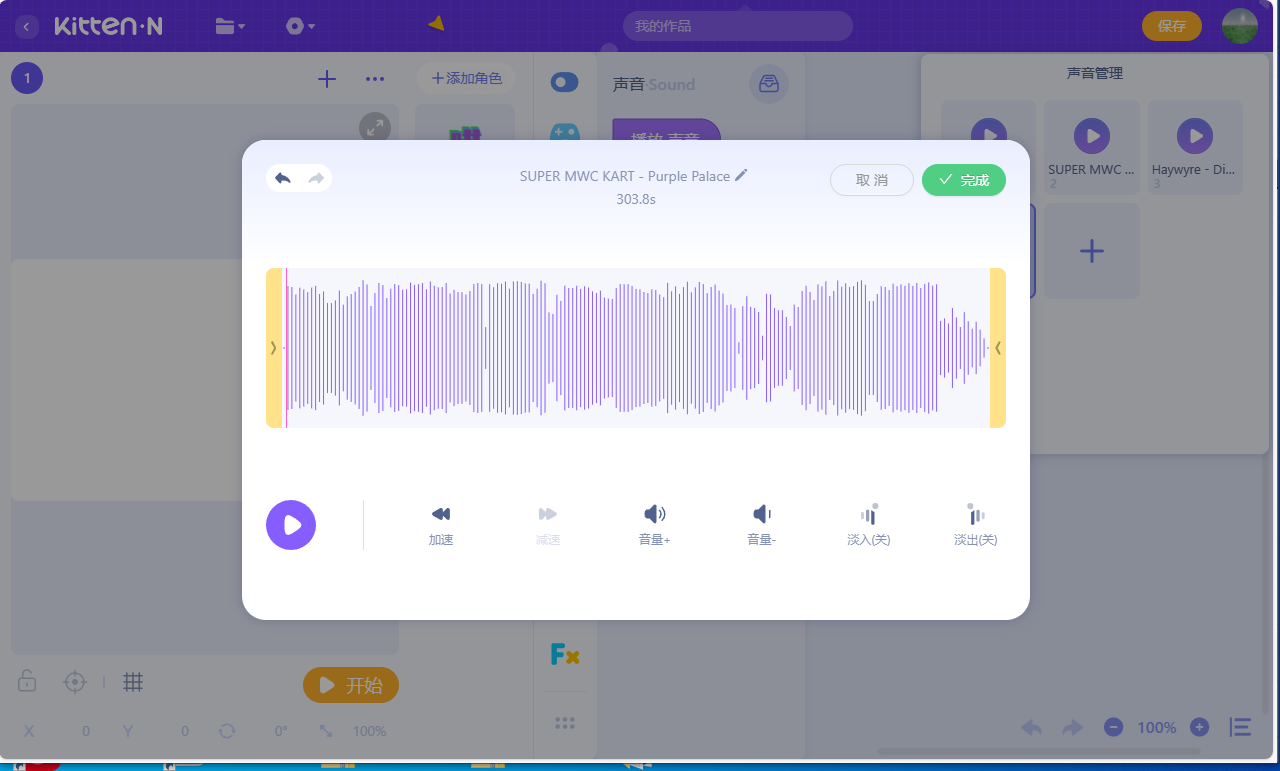
Task: Confirm the edit with 完成
Action: [x=964, y=180]
